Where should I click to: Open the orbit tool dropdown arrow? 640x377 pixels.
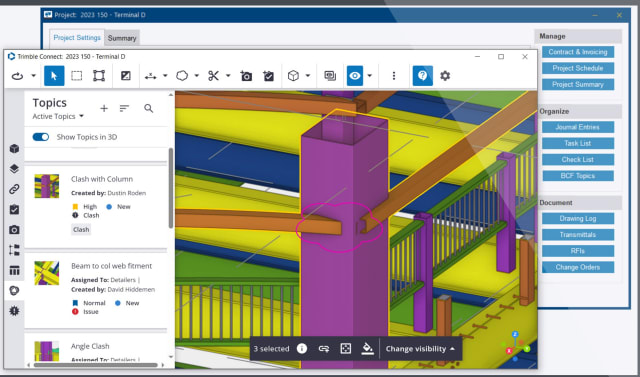point(33,76)
